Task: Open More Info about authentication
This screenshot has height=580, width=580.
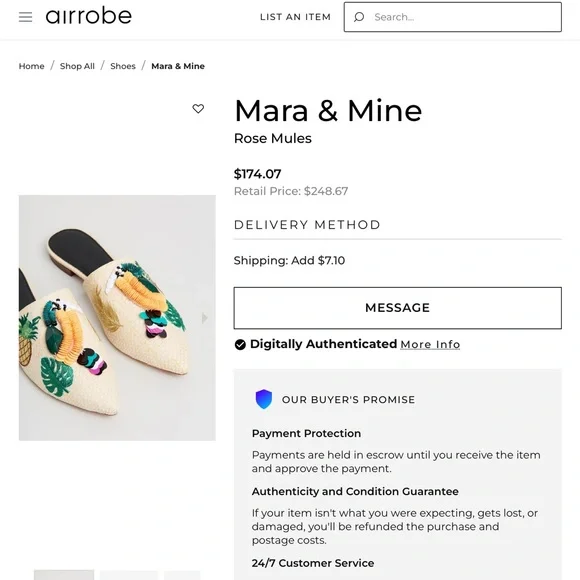Action: pos(430,344)
